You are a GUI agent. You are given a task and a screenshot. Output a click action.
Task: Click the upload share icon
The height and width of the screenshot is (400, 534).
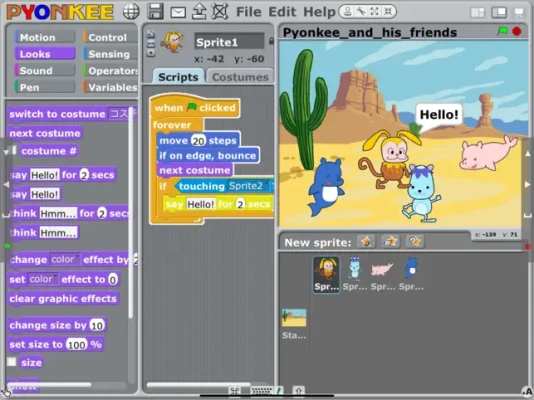coord(199,11)
